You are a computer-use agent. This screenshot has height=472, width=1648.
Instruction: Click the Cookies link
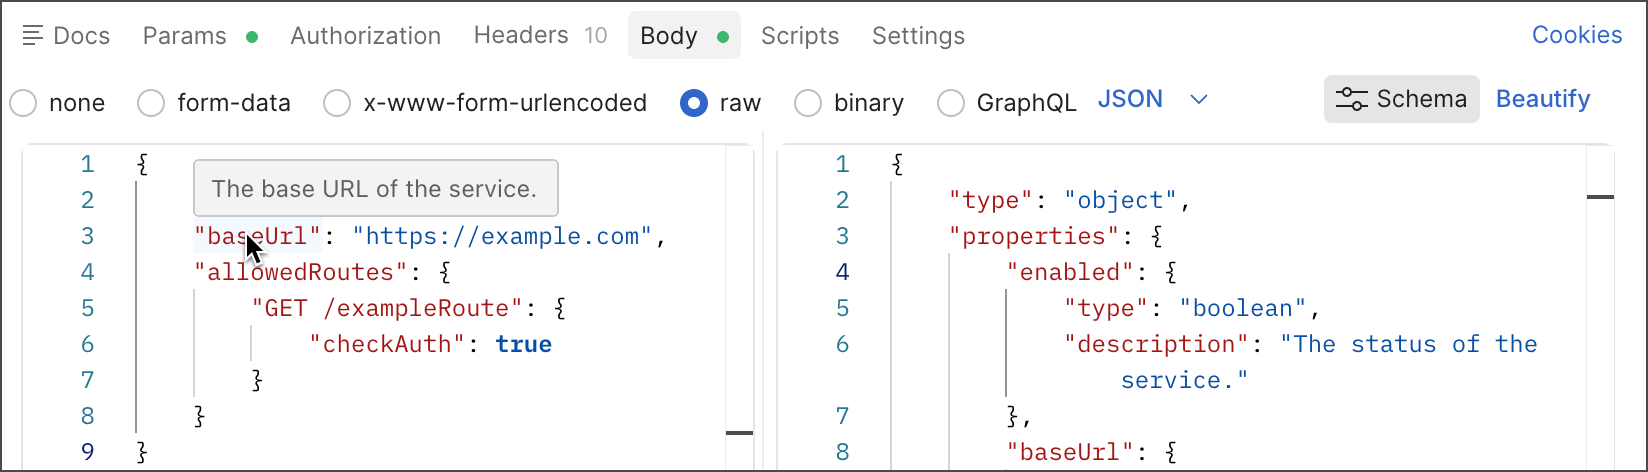[1576, 35]
